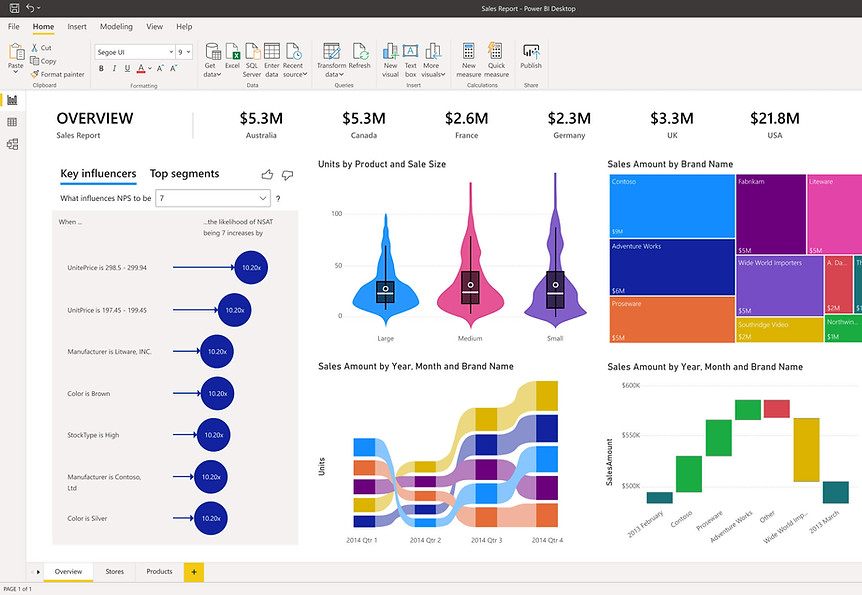862x595 pixels.
Task: Click the page tabs scroll arrow
Action: click(38, 572)
